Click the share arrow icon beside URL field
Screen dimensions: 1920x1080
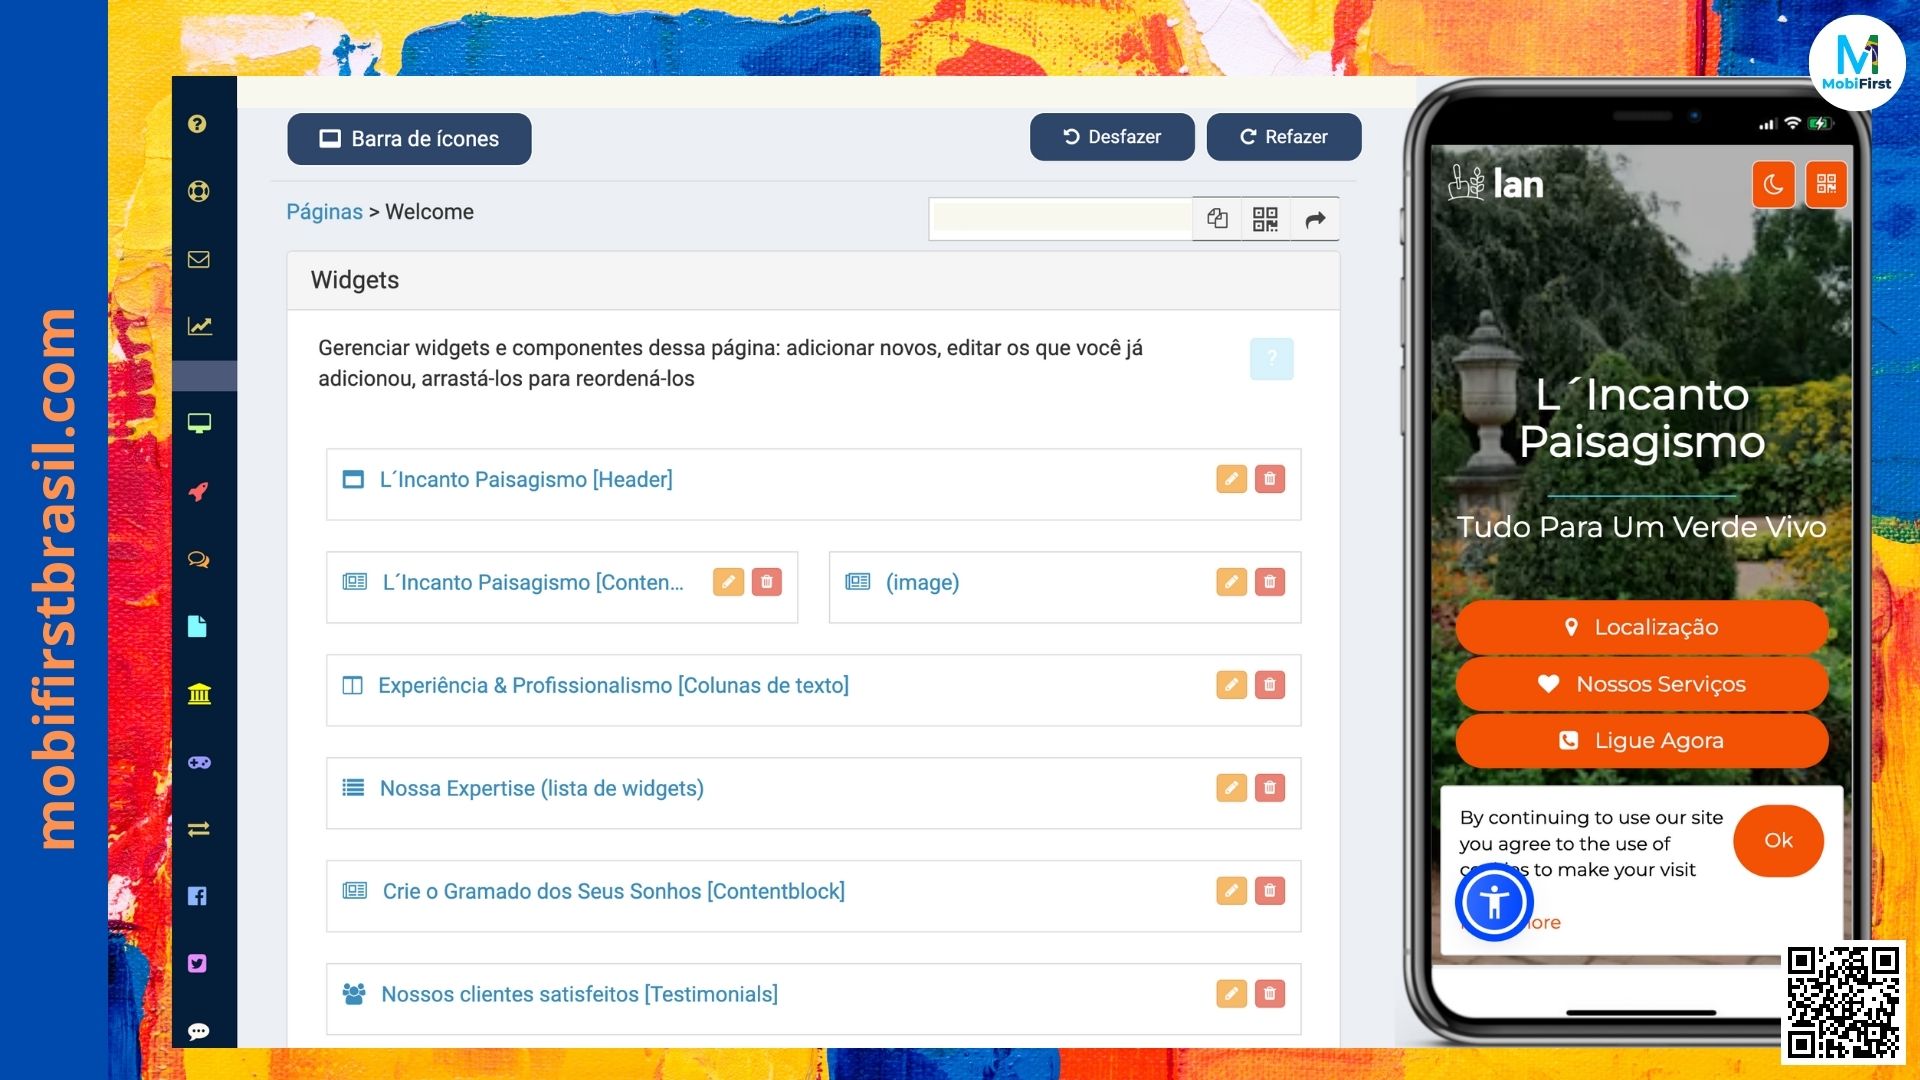(x=1315, y=219)
